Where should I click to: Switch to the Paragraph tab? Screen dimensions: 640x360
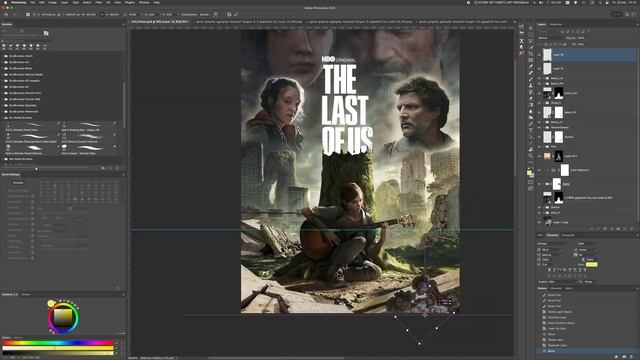568,235
